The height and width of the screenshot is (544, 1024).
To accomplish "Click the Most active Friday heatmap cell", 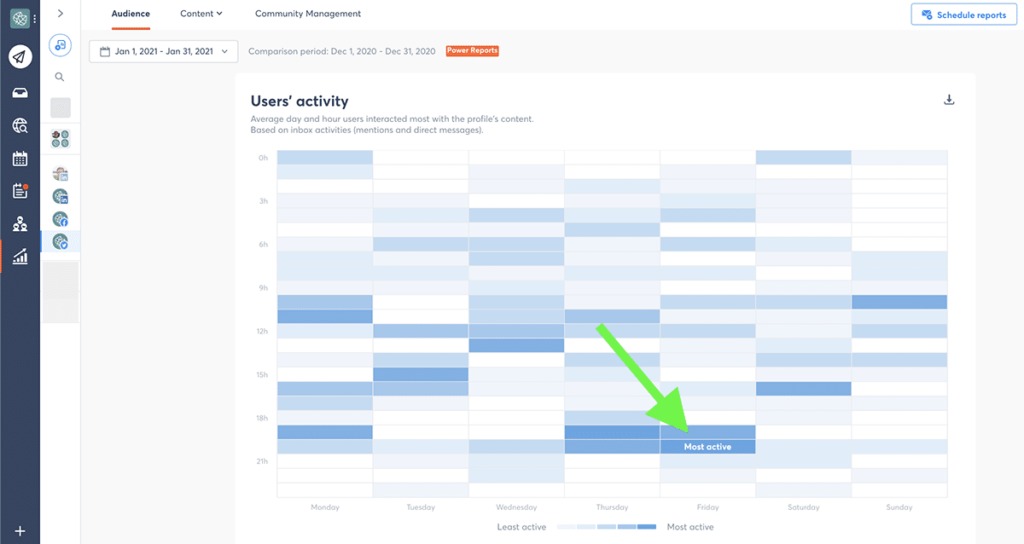I will (708, 447).
